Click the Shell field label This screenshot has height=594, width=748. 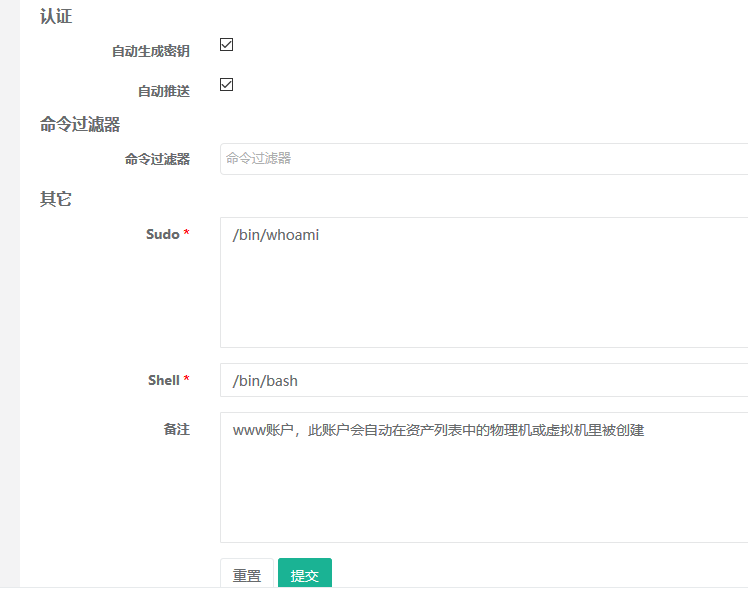[163, 380]
